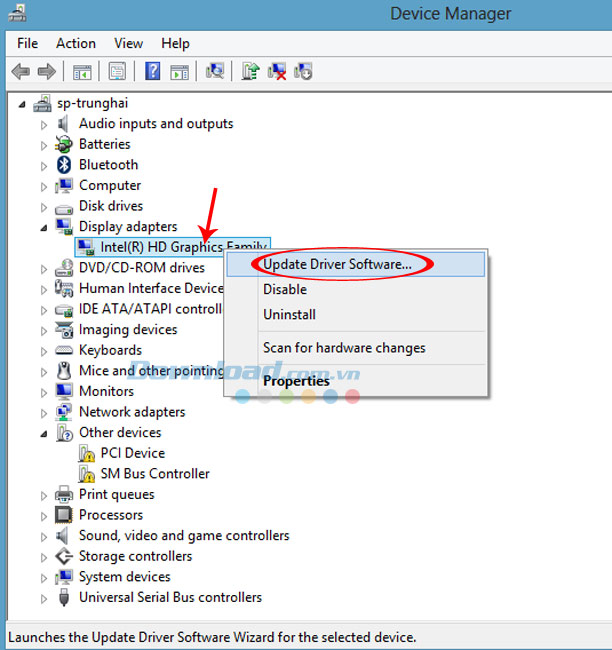Select the Disk drives label
Viewport: 612px width, 650px height.
pos(111,206)
